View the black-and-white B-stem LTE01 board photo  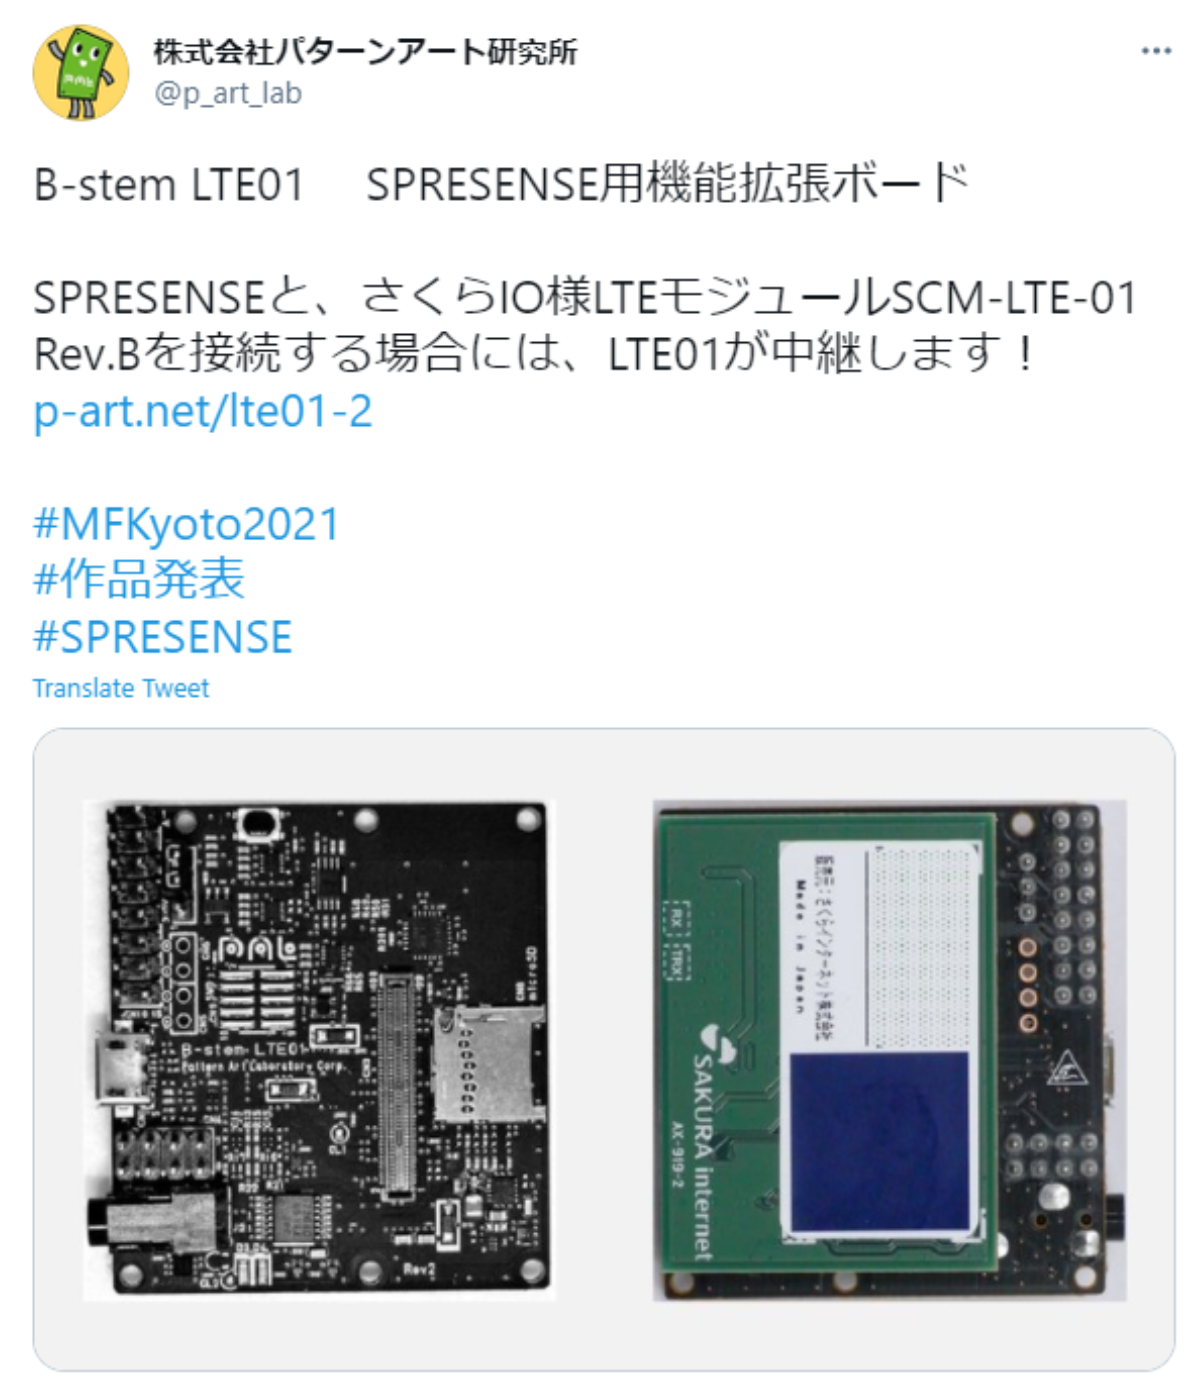[x=318, y=1050]
